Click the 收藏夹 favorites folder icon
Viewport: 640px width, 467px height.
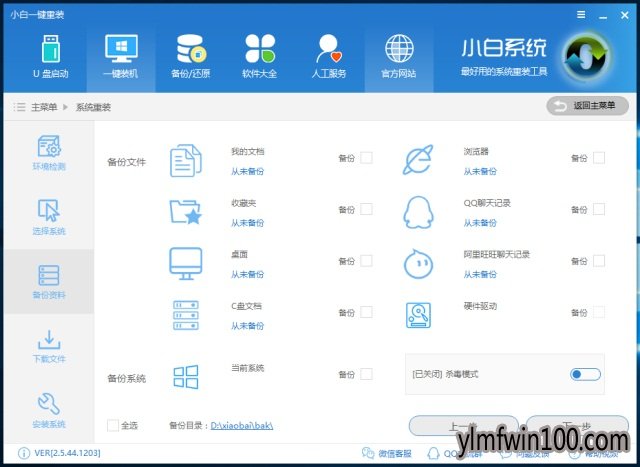186,212
